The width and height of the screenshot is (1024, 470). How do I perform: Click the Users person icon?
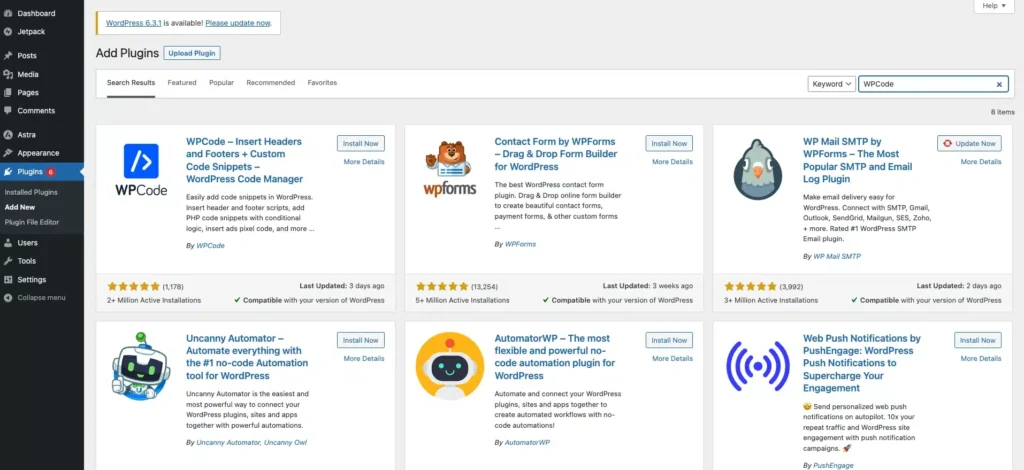(x=8, y=243)
